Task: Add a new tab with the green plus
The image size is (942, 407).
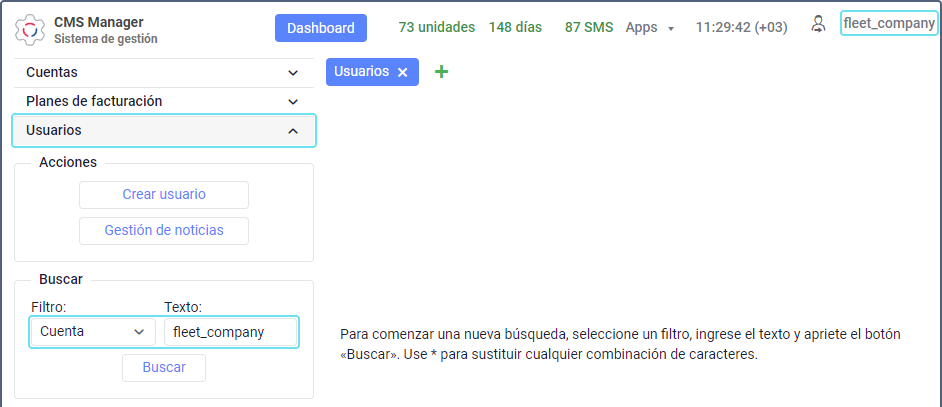Action: 441,72
